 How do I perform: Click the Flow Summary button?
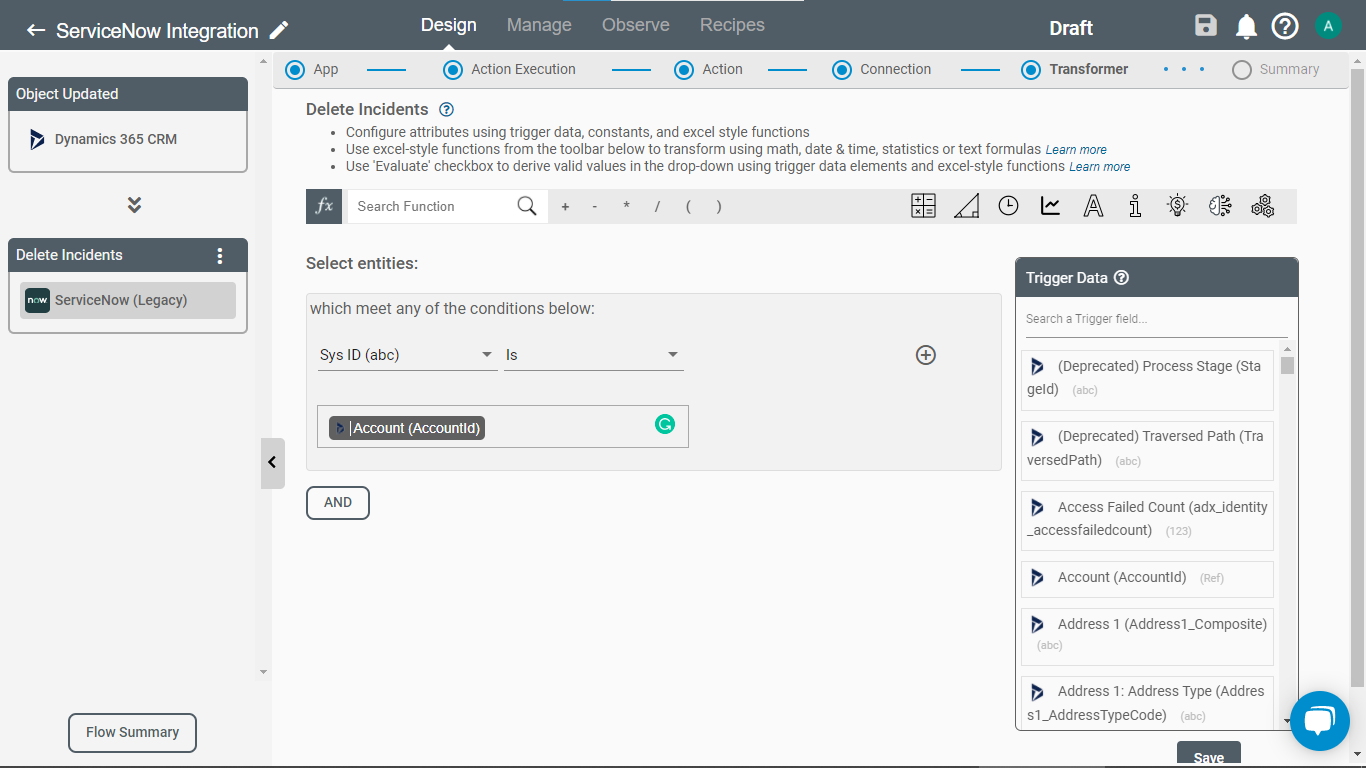[132, 733]
